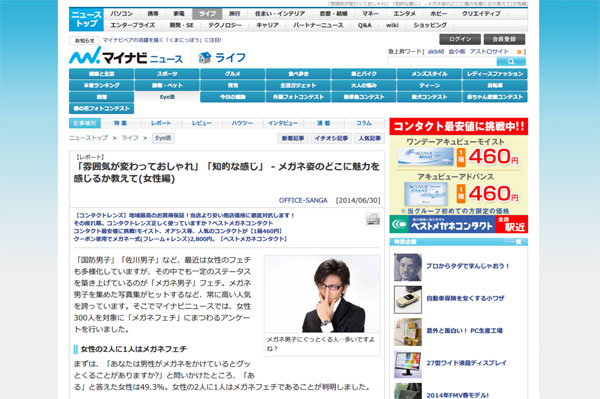Viewport: 600px width, 399px height.
Task: Click the ニューストップ breadcrumb link
Action: pos(88,138)
